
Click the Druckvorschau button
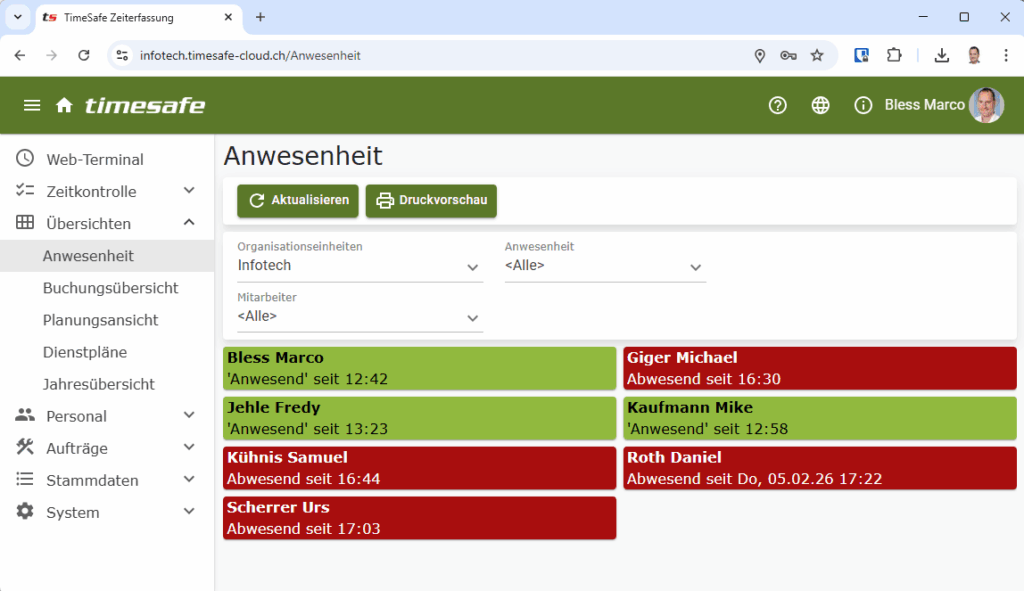coord(431,200)
